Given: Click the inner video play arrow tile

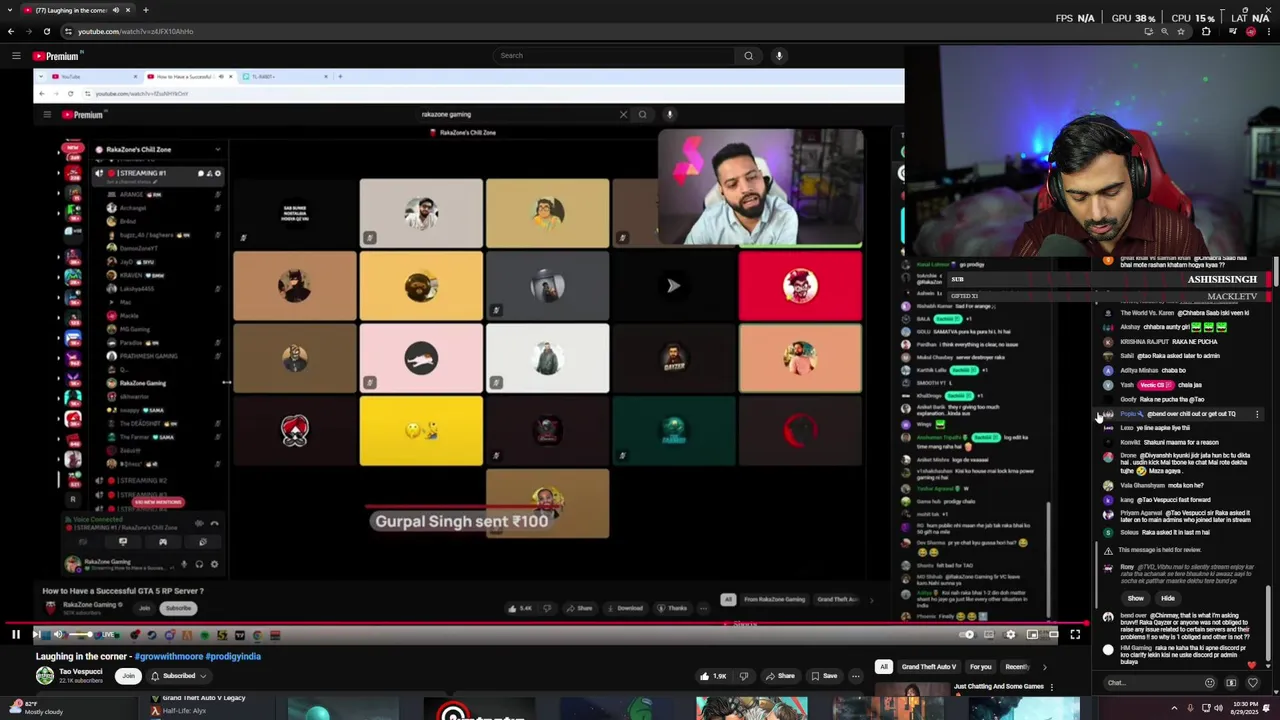Looking at the screenshot, I should tap(673, 286).
